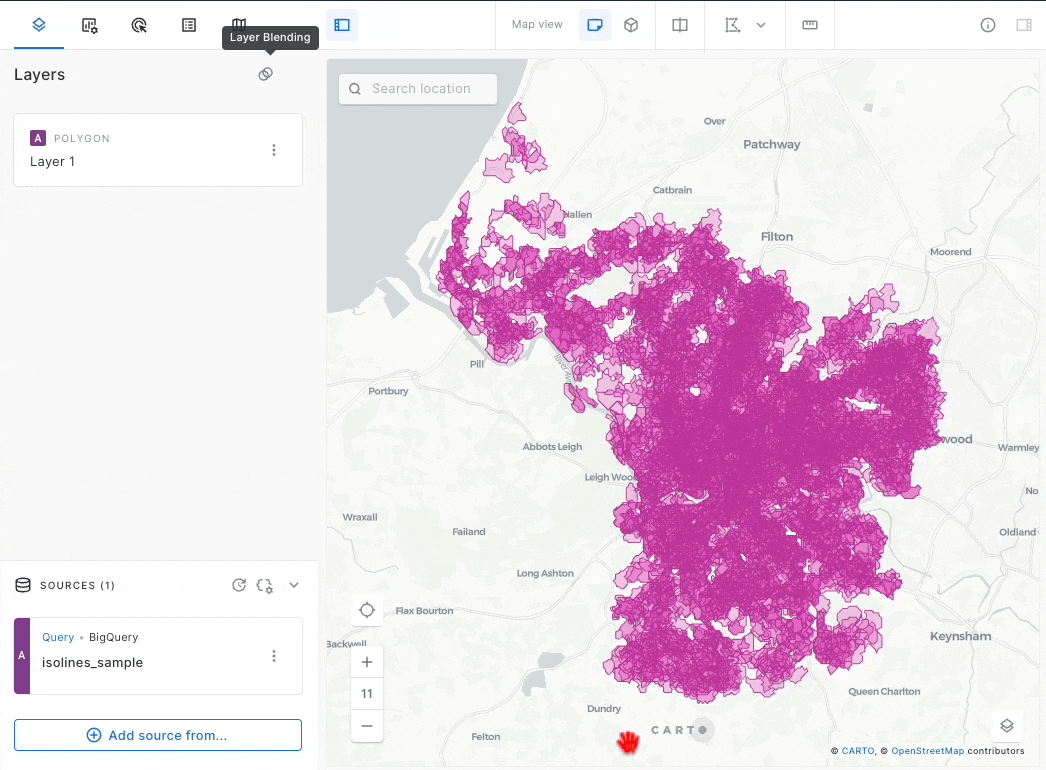Click Add source from... button

point(158,735)
